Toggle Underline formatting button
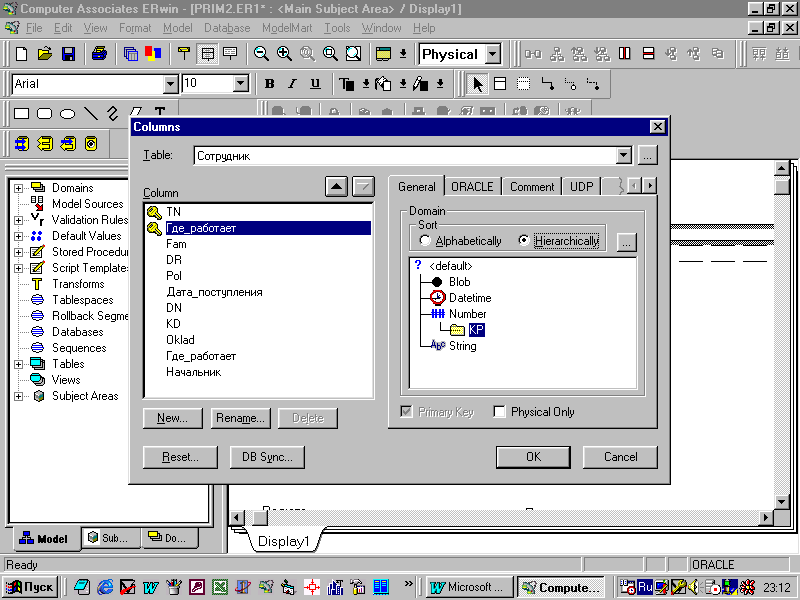The width and height of the screenshot is (800, 600). click(x=315, y=84)
